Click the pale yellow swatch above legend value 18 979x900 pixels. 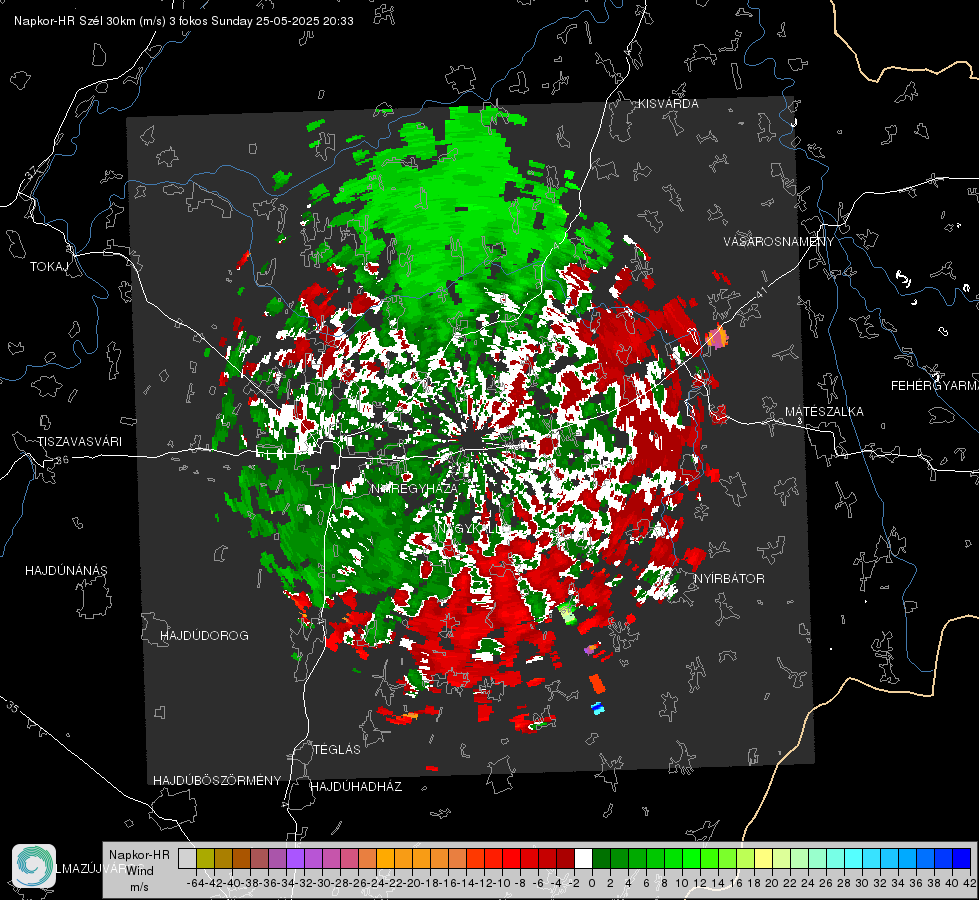pyautogui.click(x=764, y=859)
